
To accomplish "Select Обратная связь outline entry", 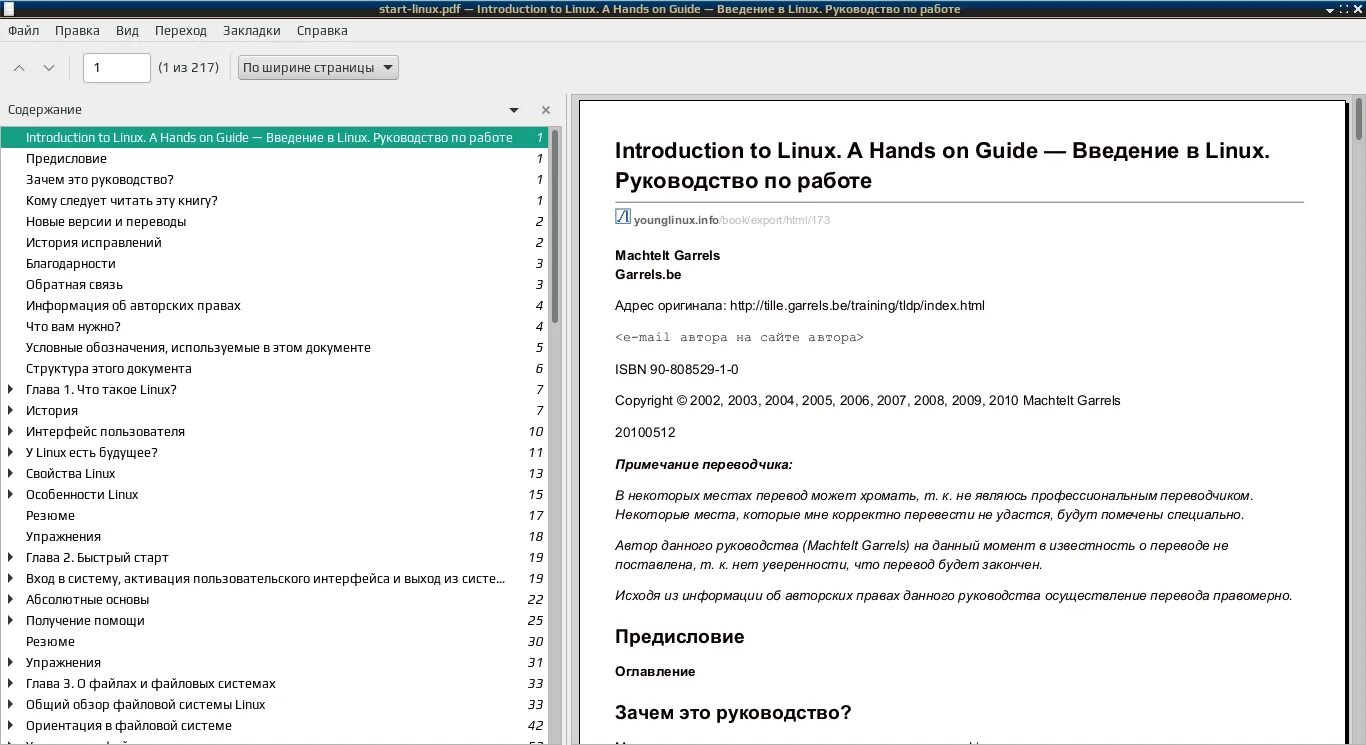I will [x=275, y=285].
